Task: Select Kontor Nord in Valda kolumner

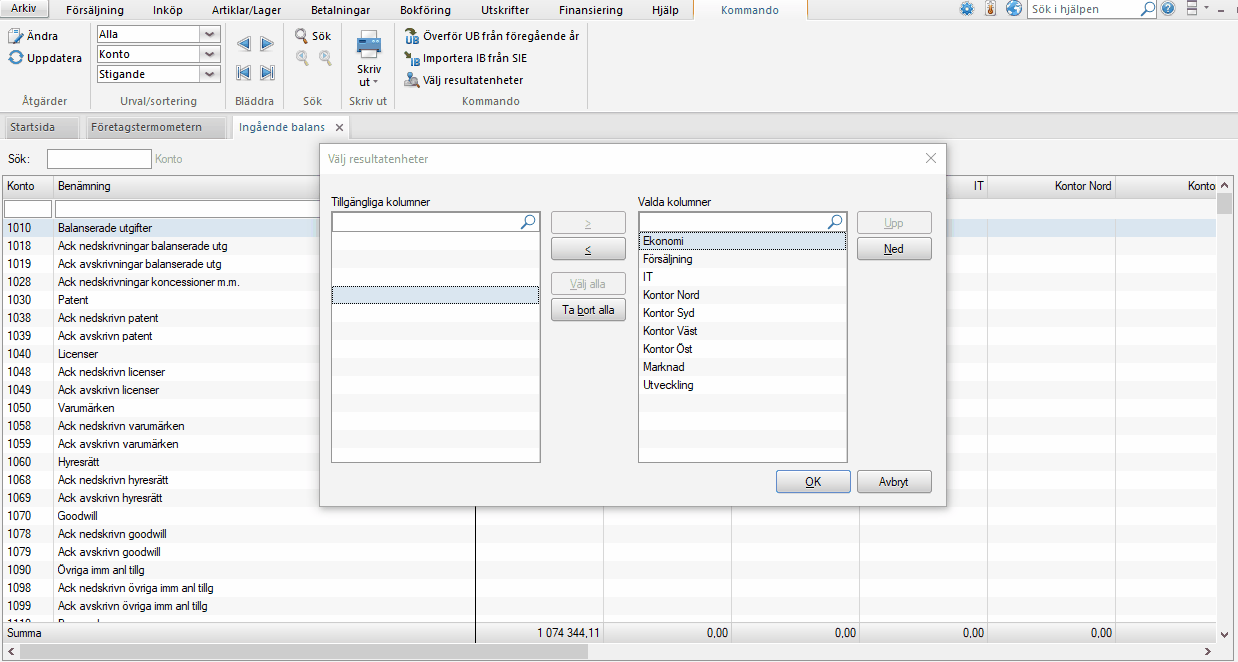Action: click(x=742, y=295)
